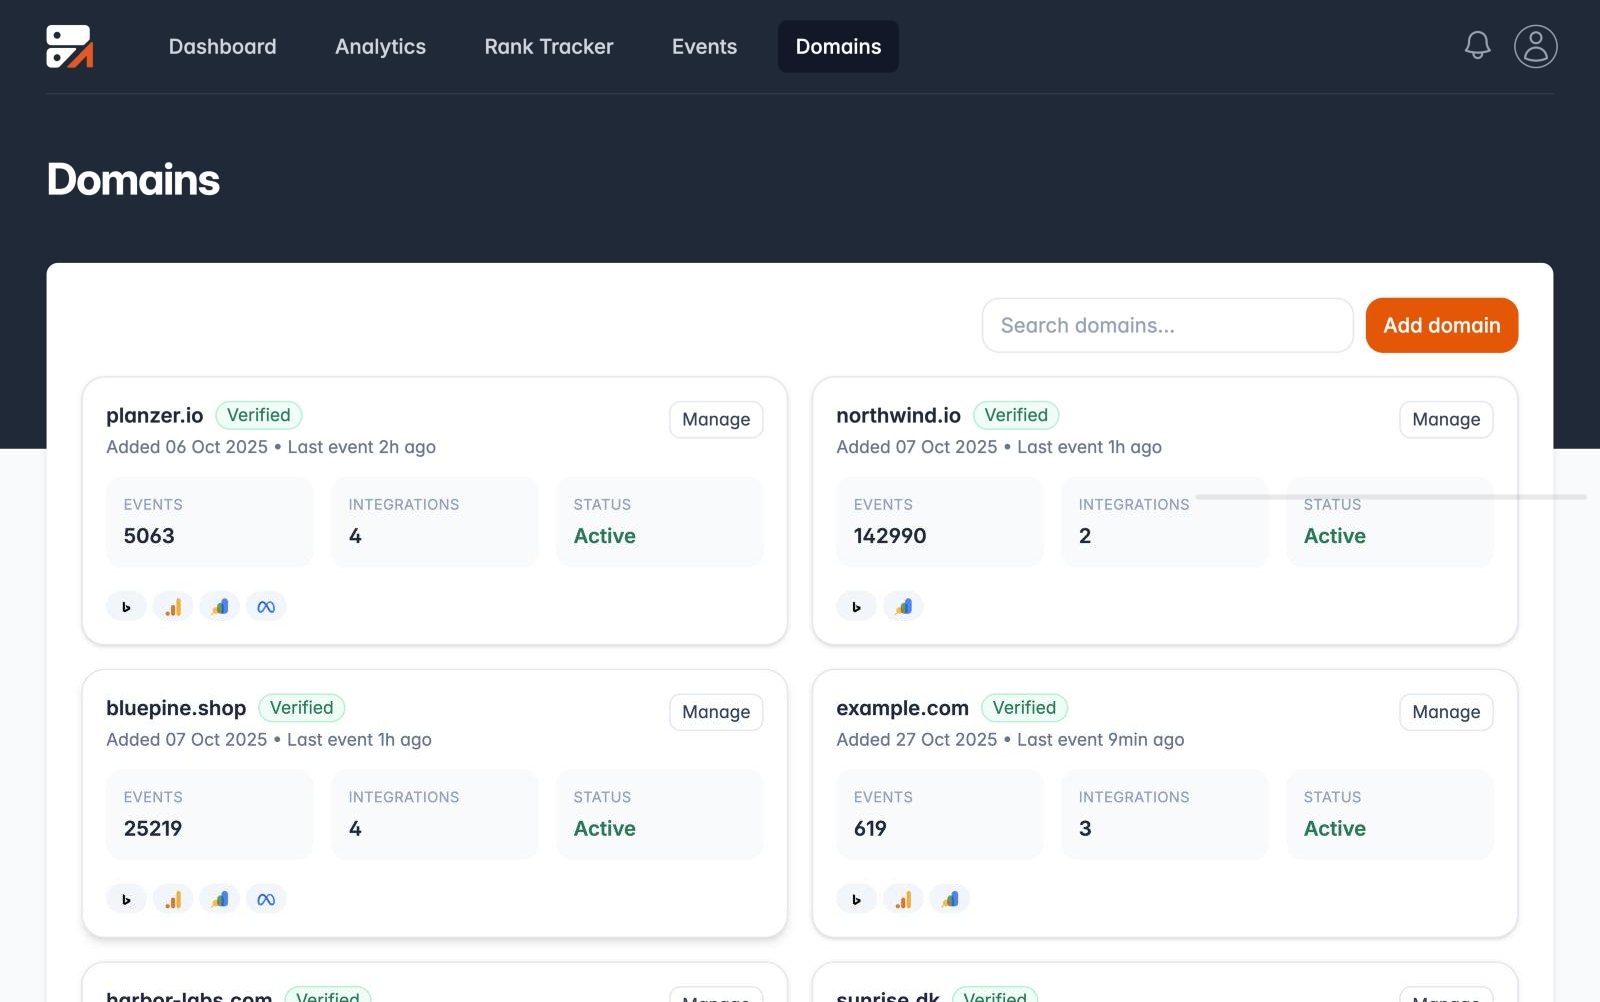This screenshot has height=1002, width=1600.
Task: Click the bluepine.shop domain name
Action: click(x=176, y=708)
